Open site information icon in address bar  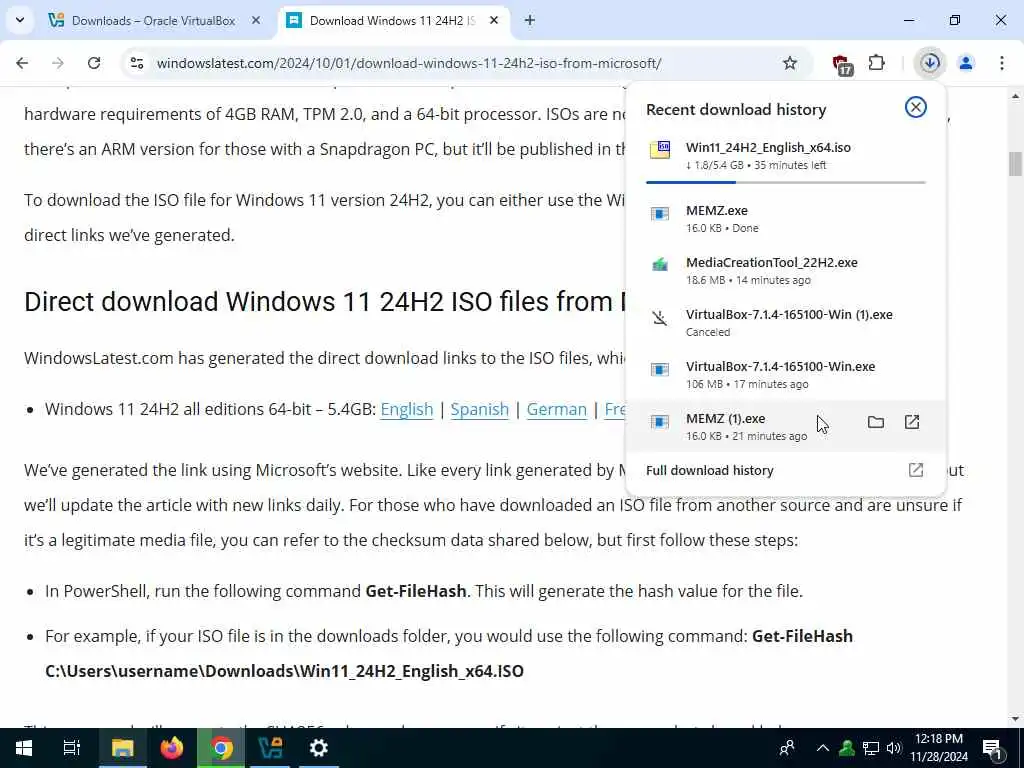click(x=136, y=63)
